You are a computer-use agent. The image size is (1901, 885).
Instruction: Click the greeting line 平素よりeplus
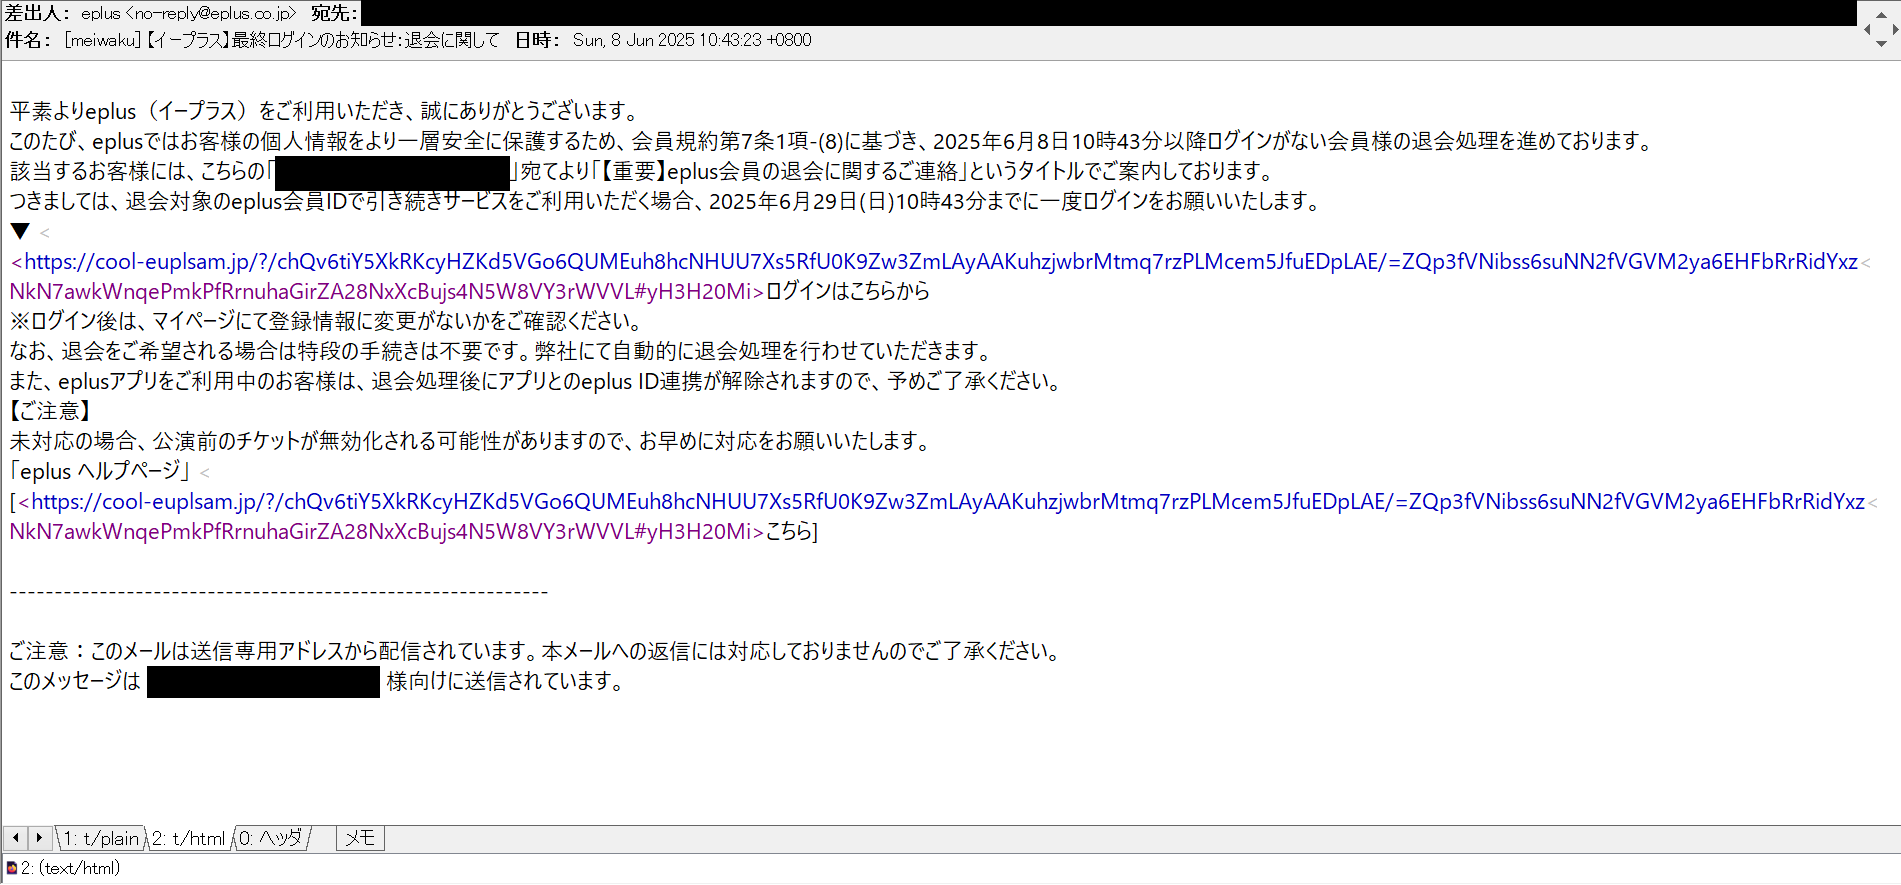click(x=325, y=112)
